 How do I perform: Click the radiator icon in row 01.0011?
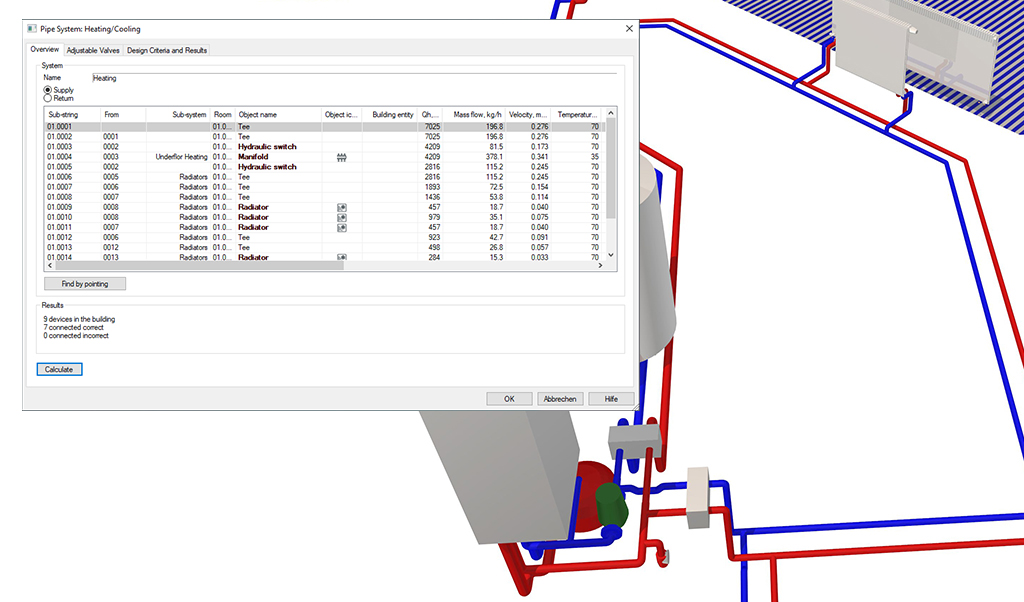pyautogui.click(x=341, y=227)
